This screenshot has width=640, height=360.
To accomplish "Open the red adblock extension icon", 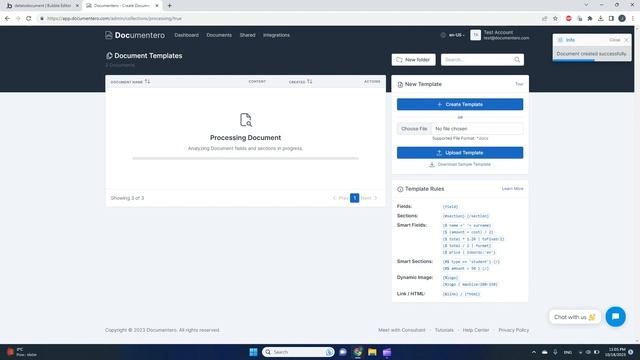I will click(569, 18).
